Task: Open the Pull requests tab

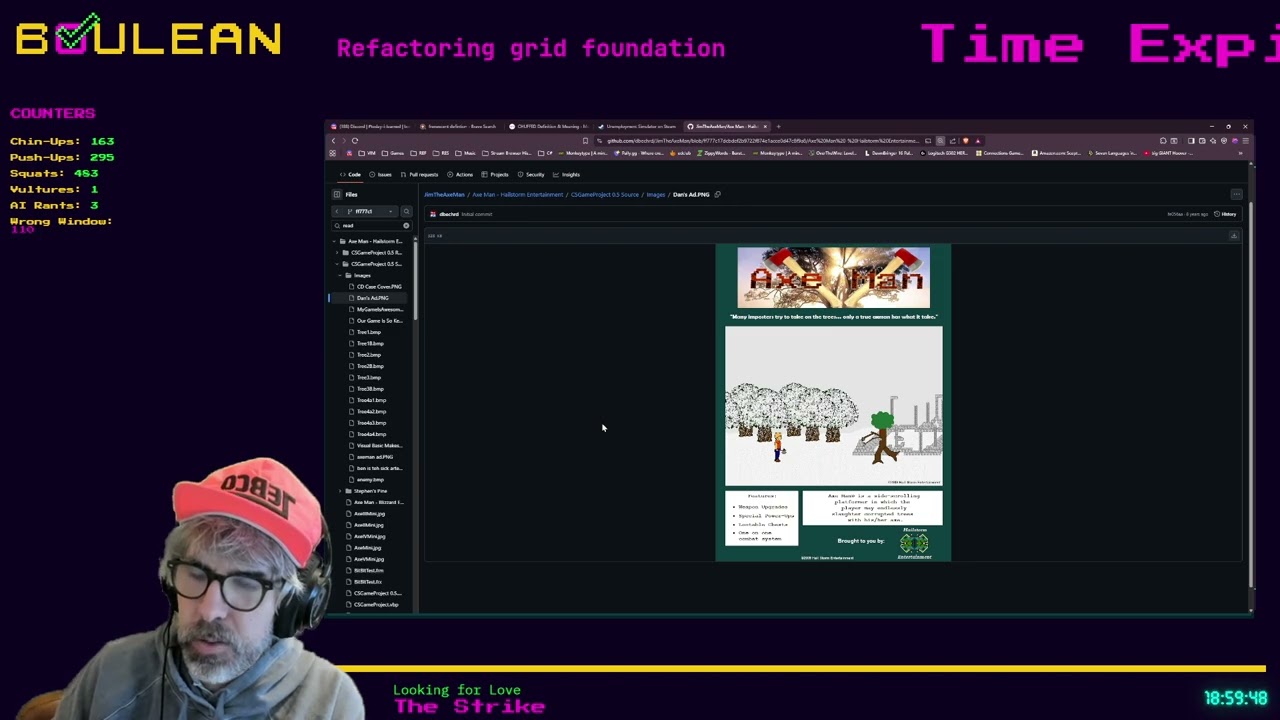Action: pyautogui.click(x=420, y=175)
